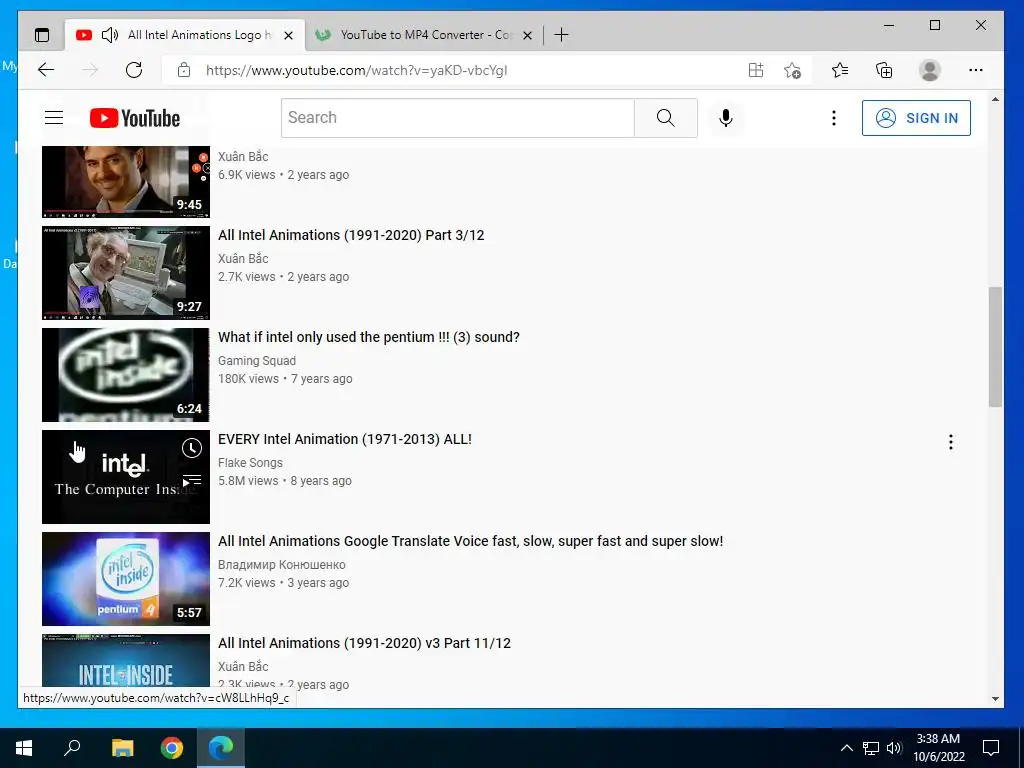Open the volume icon in system tray
The image size is (1024, 768).
click(894, 748)
